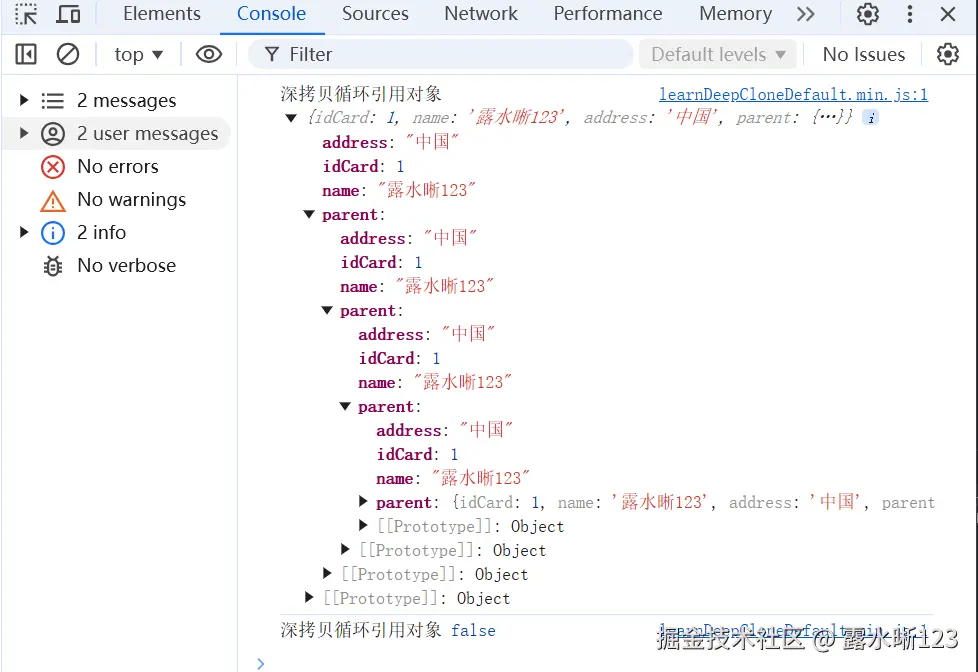Collapse the first-level parent property
Screen dimensions: 978x672
[x=309, y=215]
